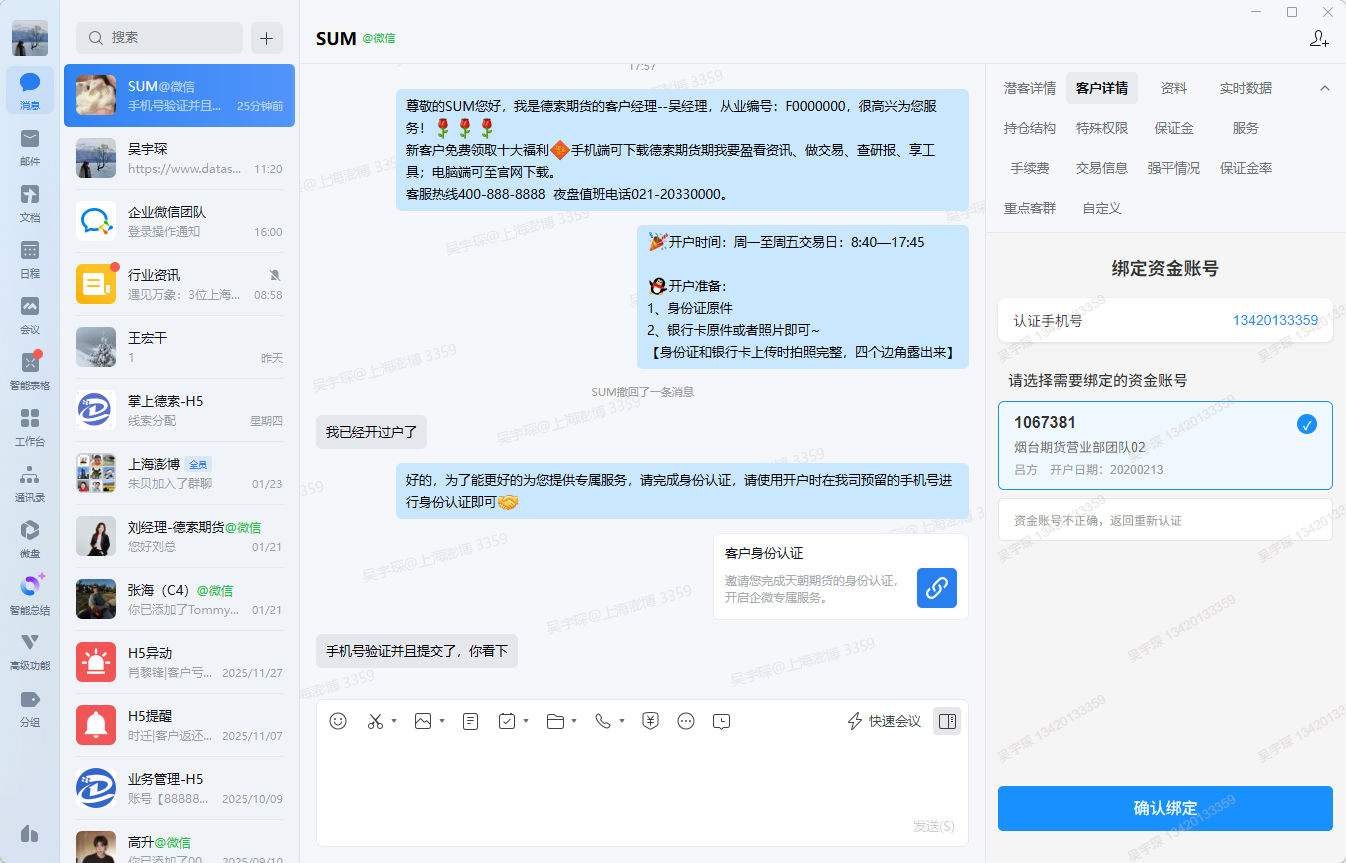Click the folder icon in chat toolbar
This screenshot has width=1346, height=863.
pos(555,721)
